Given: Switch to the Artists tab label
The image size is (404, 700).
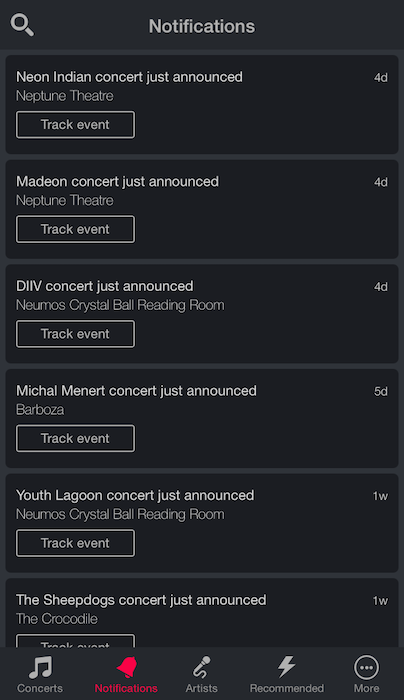Looking at the screenshot, I should tap(202, 688).
